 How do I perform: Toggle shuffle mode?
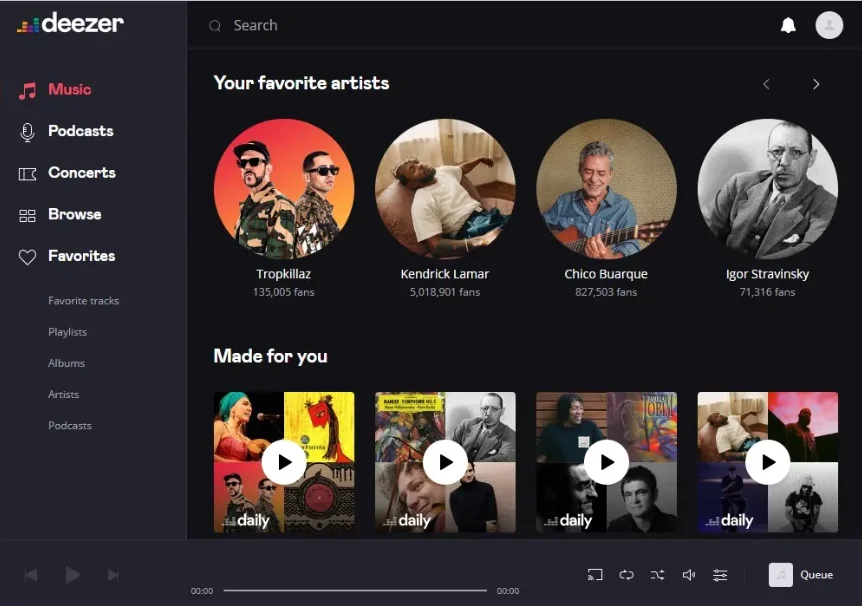tap(657, 575)
